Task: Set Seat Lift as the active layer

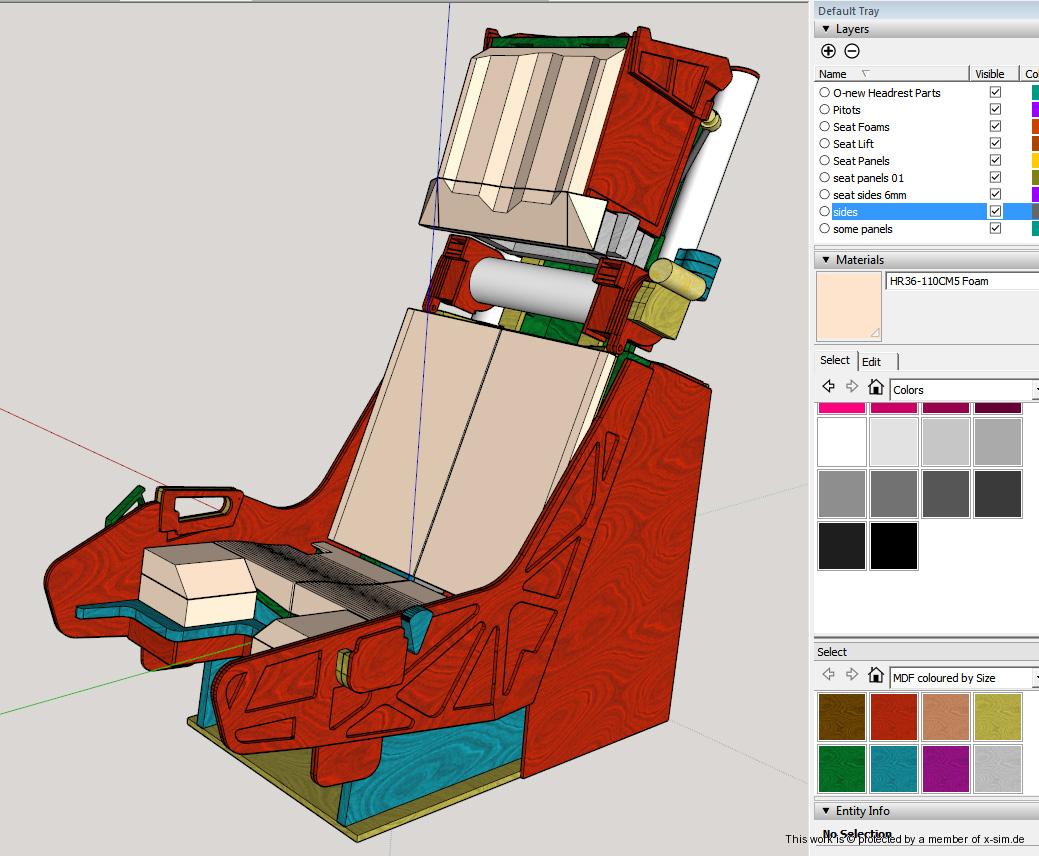Action: (825, 144)
